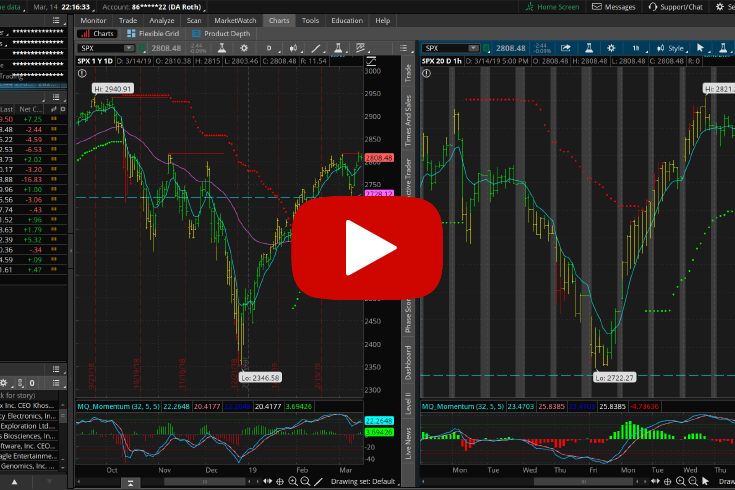The height and width of the screenshot is (490, 735).
Task: Expand the SPX symbol dropdown on right chart
Action: [x=473, y=48]
